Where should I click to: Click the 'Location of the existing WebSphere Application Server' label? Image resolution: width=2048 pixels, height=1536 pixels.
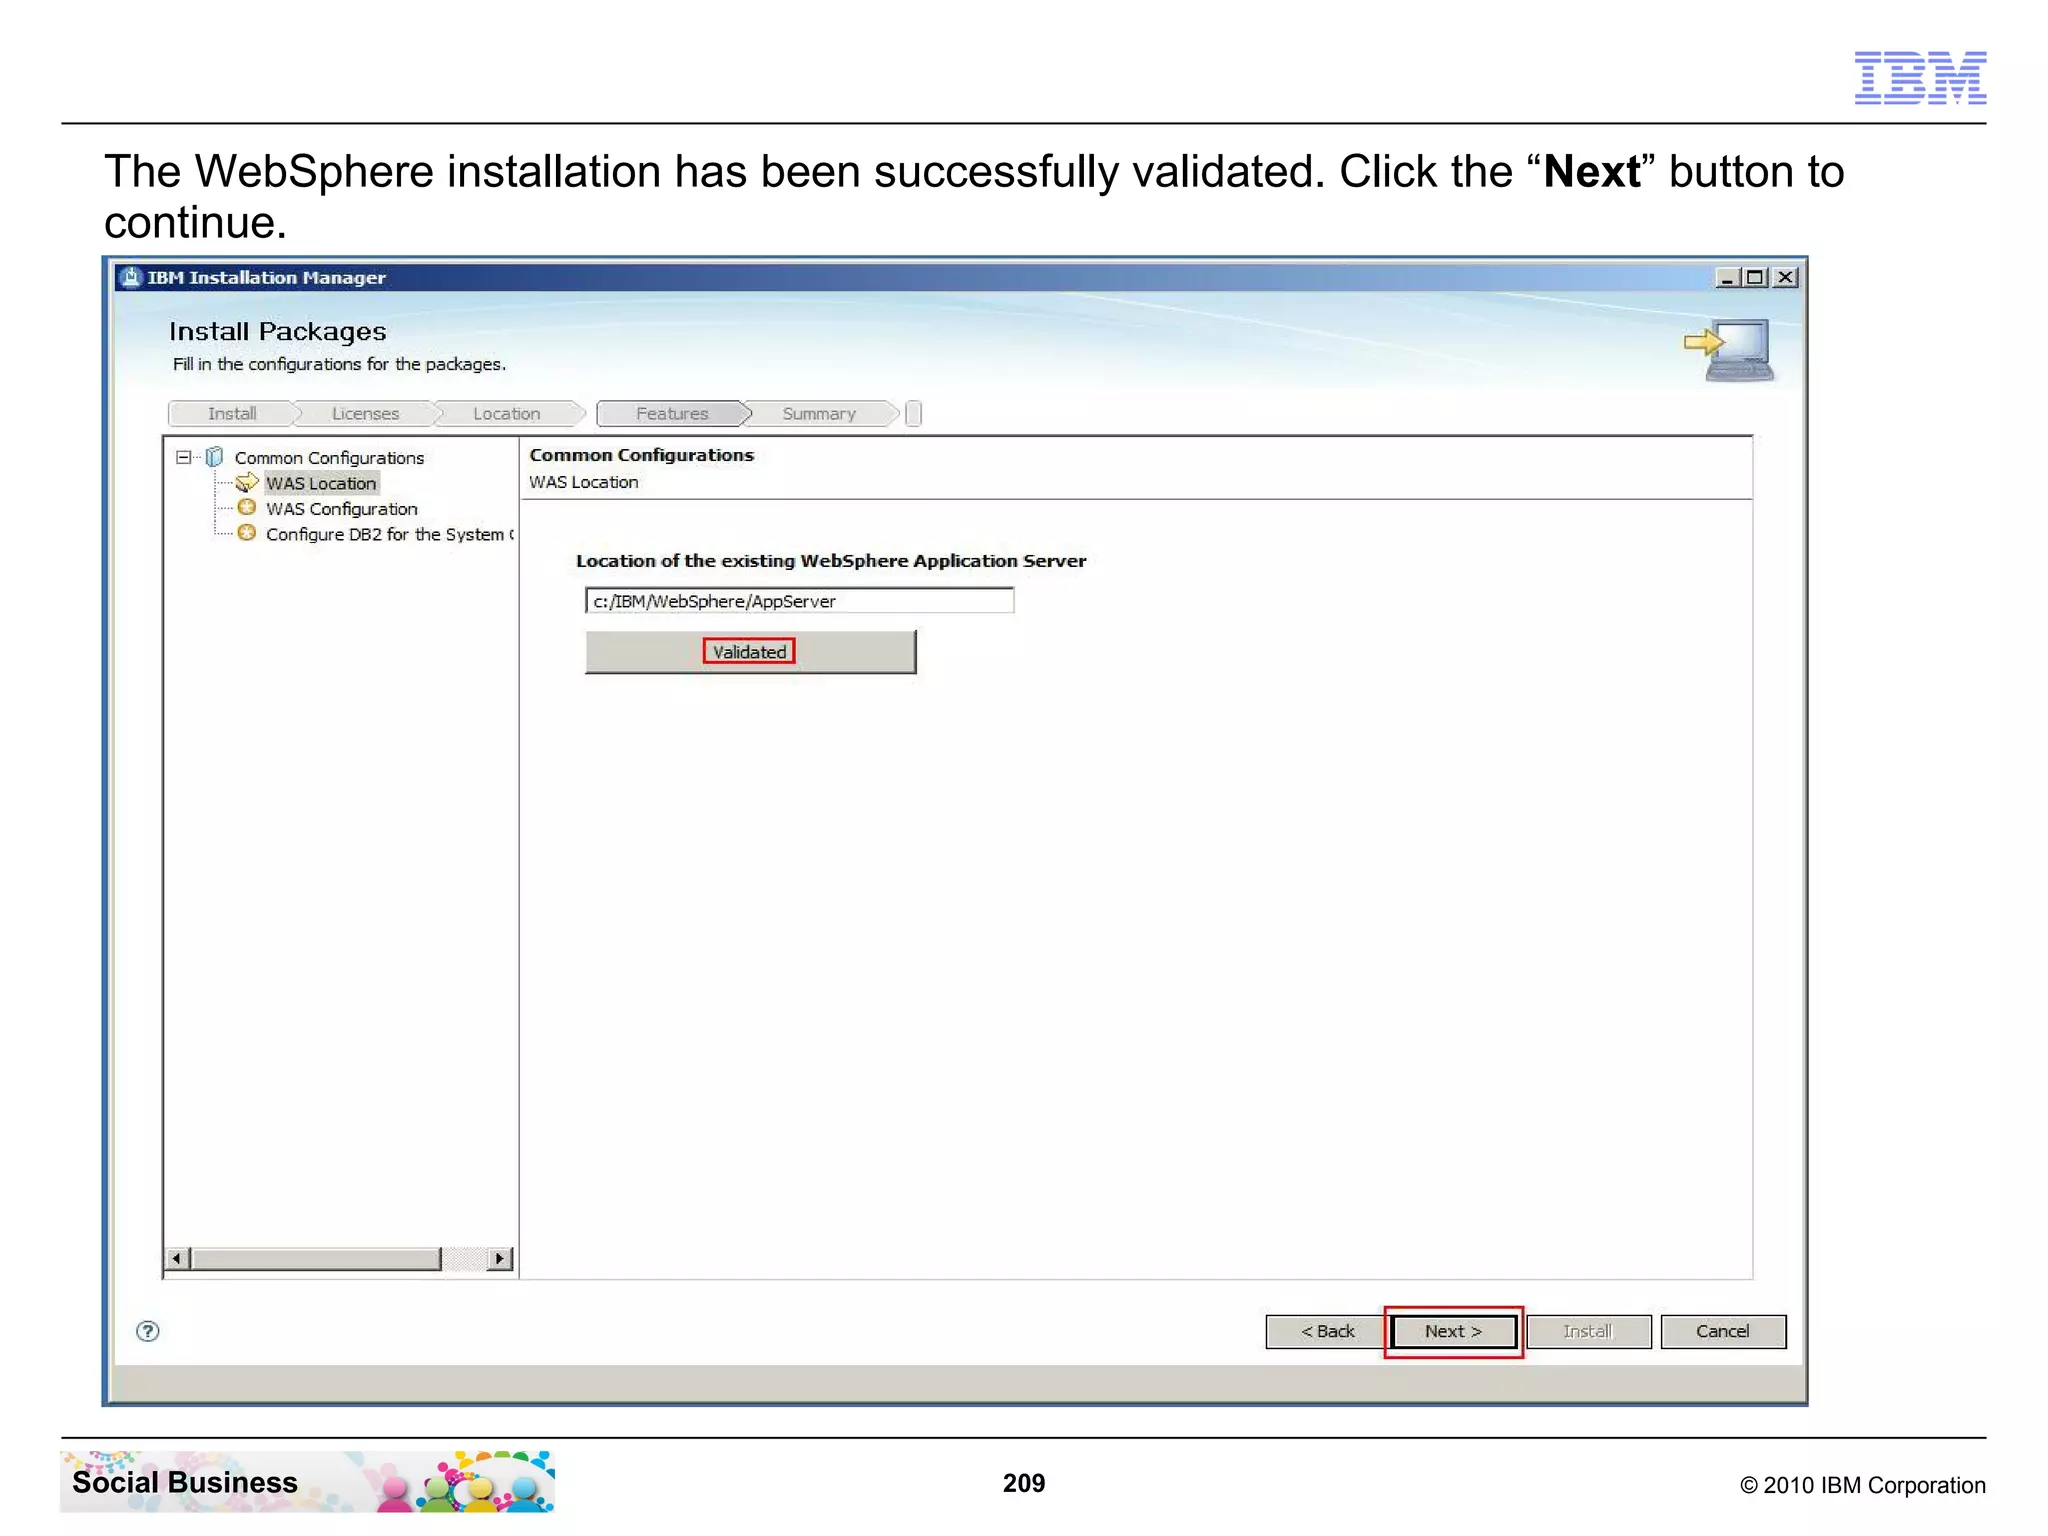pyautogui.click(x=831, y=561)
